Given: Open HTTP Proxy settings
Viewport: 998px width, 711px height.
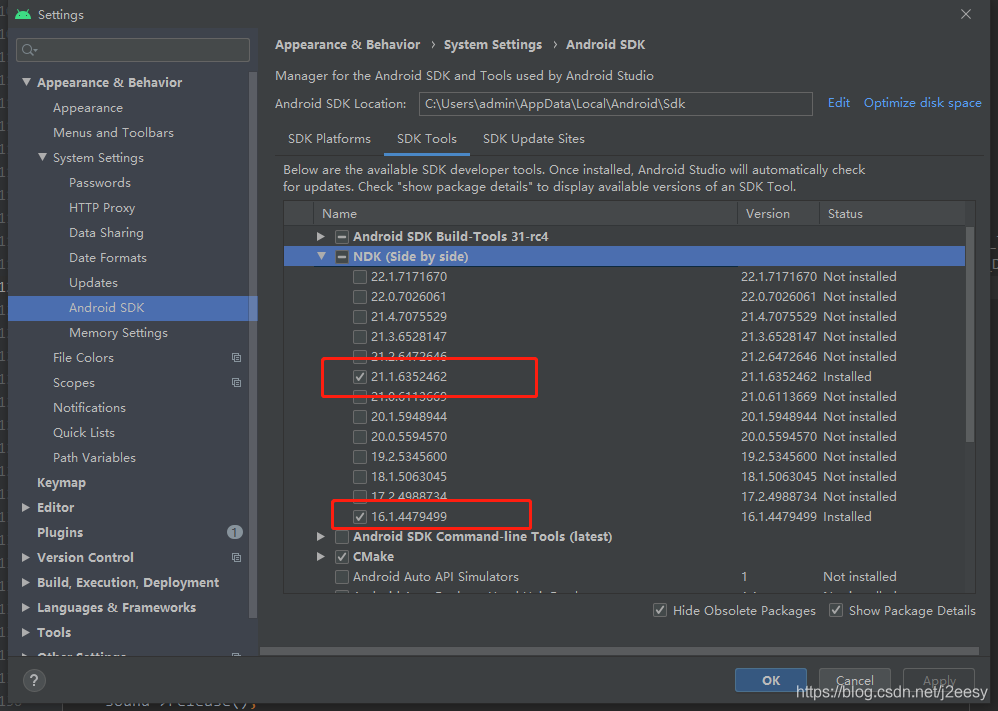Looking at the screenshot, I should tap(102, 208).
